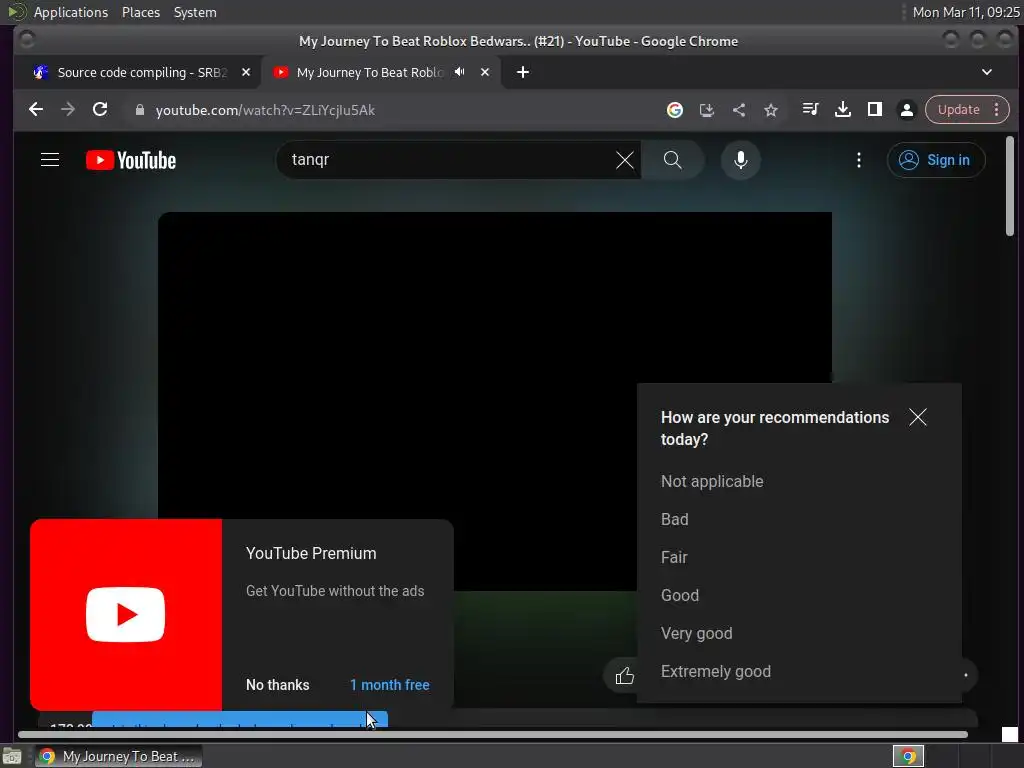Screen dimensions: 1024x768
Task: Click the show desktop icon in taskbar
Action: click(12, 756)
